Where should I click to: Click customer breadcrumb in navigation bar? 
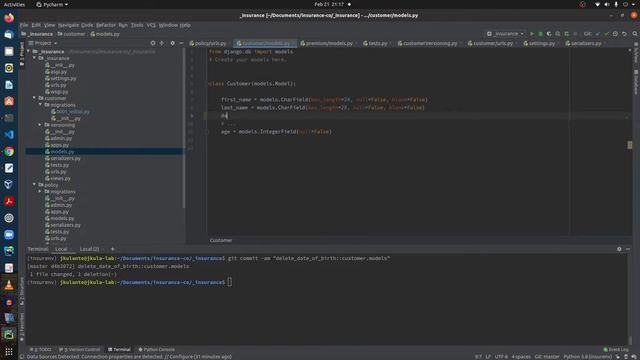pos(71,34)
